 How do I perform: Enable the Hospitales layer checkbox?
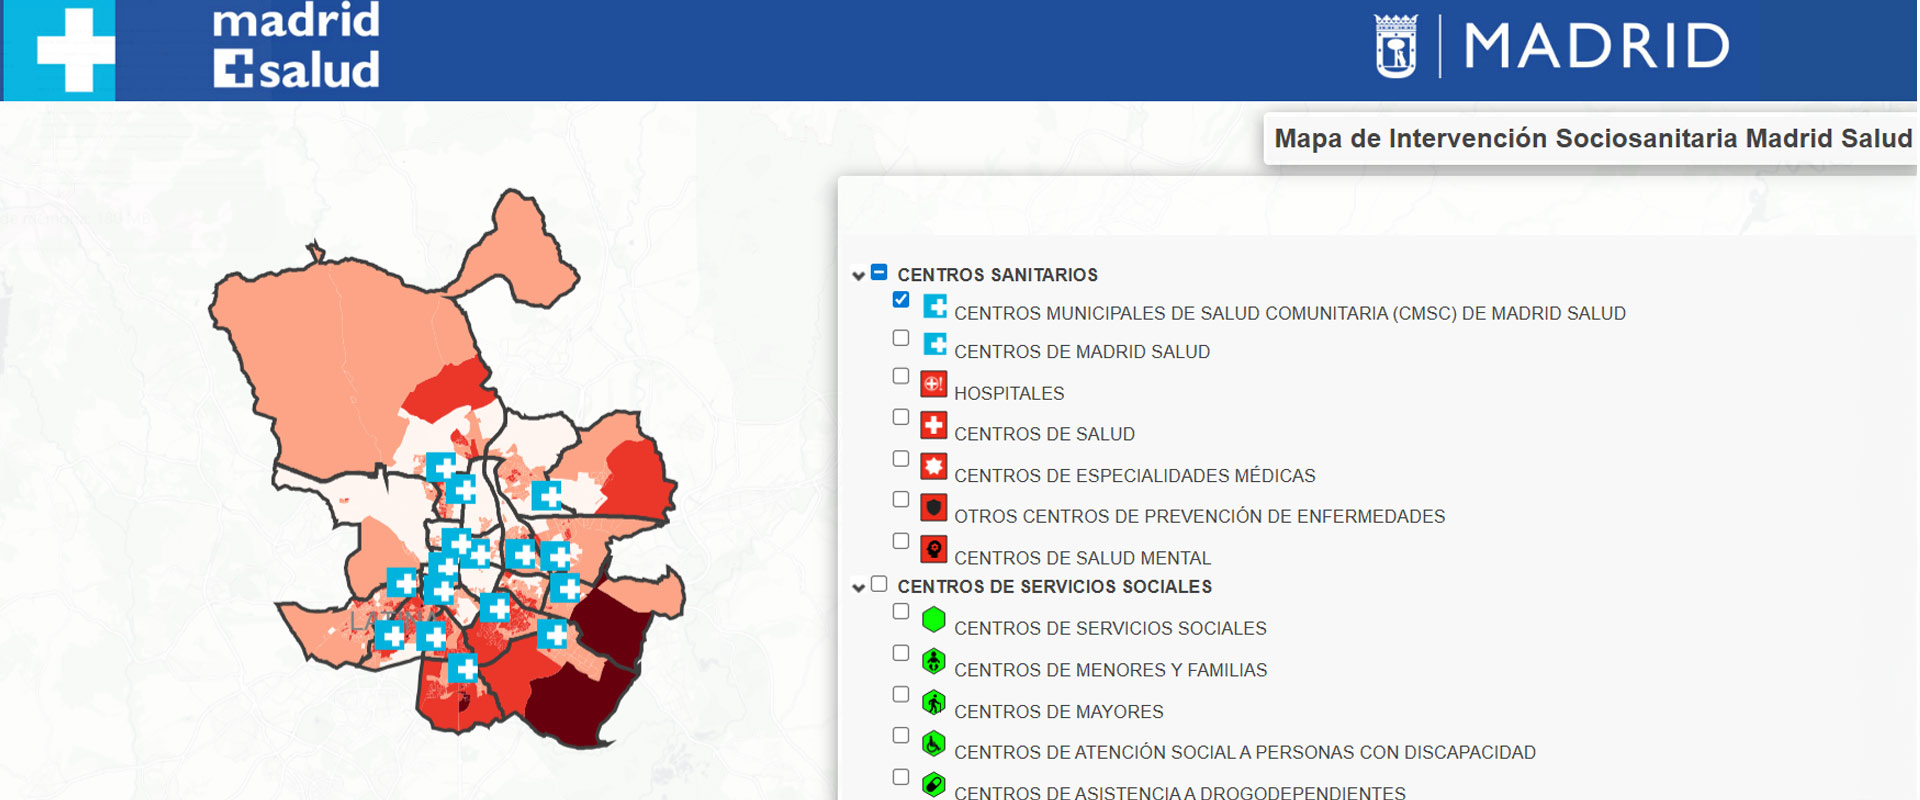point(901,376)
